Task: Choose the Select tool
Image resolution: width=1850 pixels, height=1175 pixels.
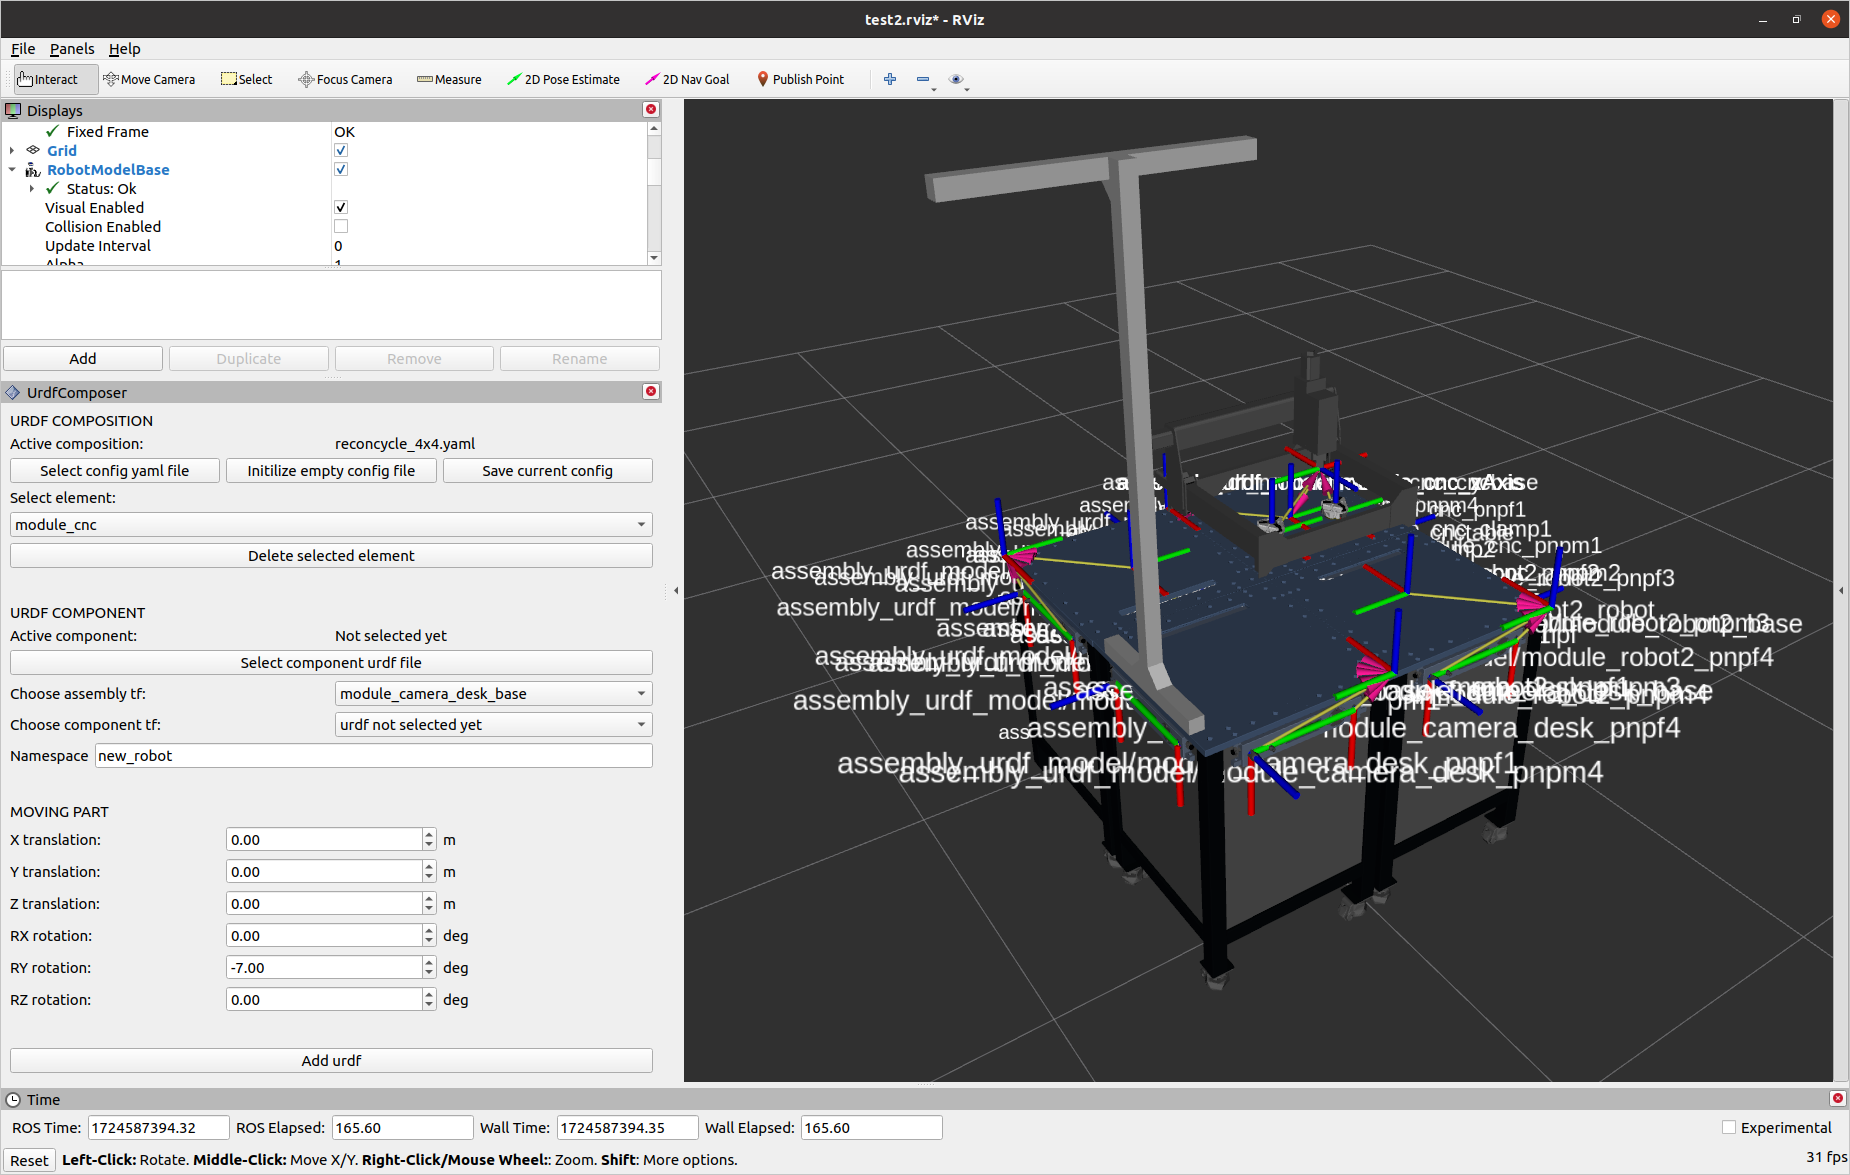Action: tap(246, 79)
